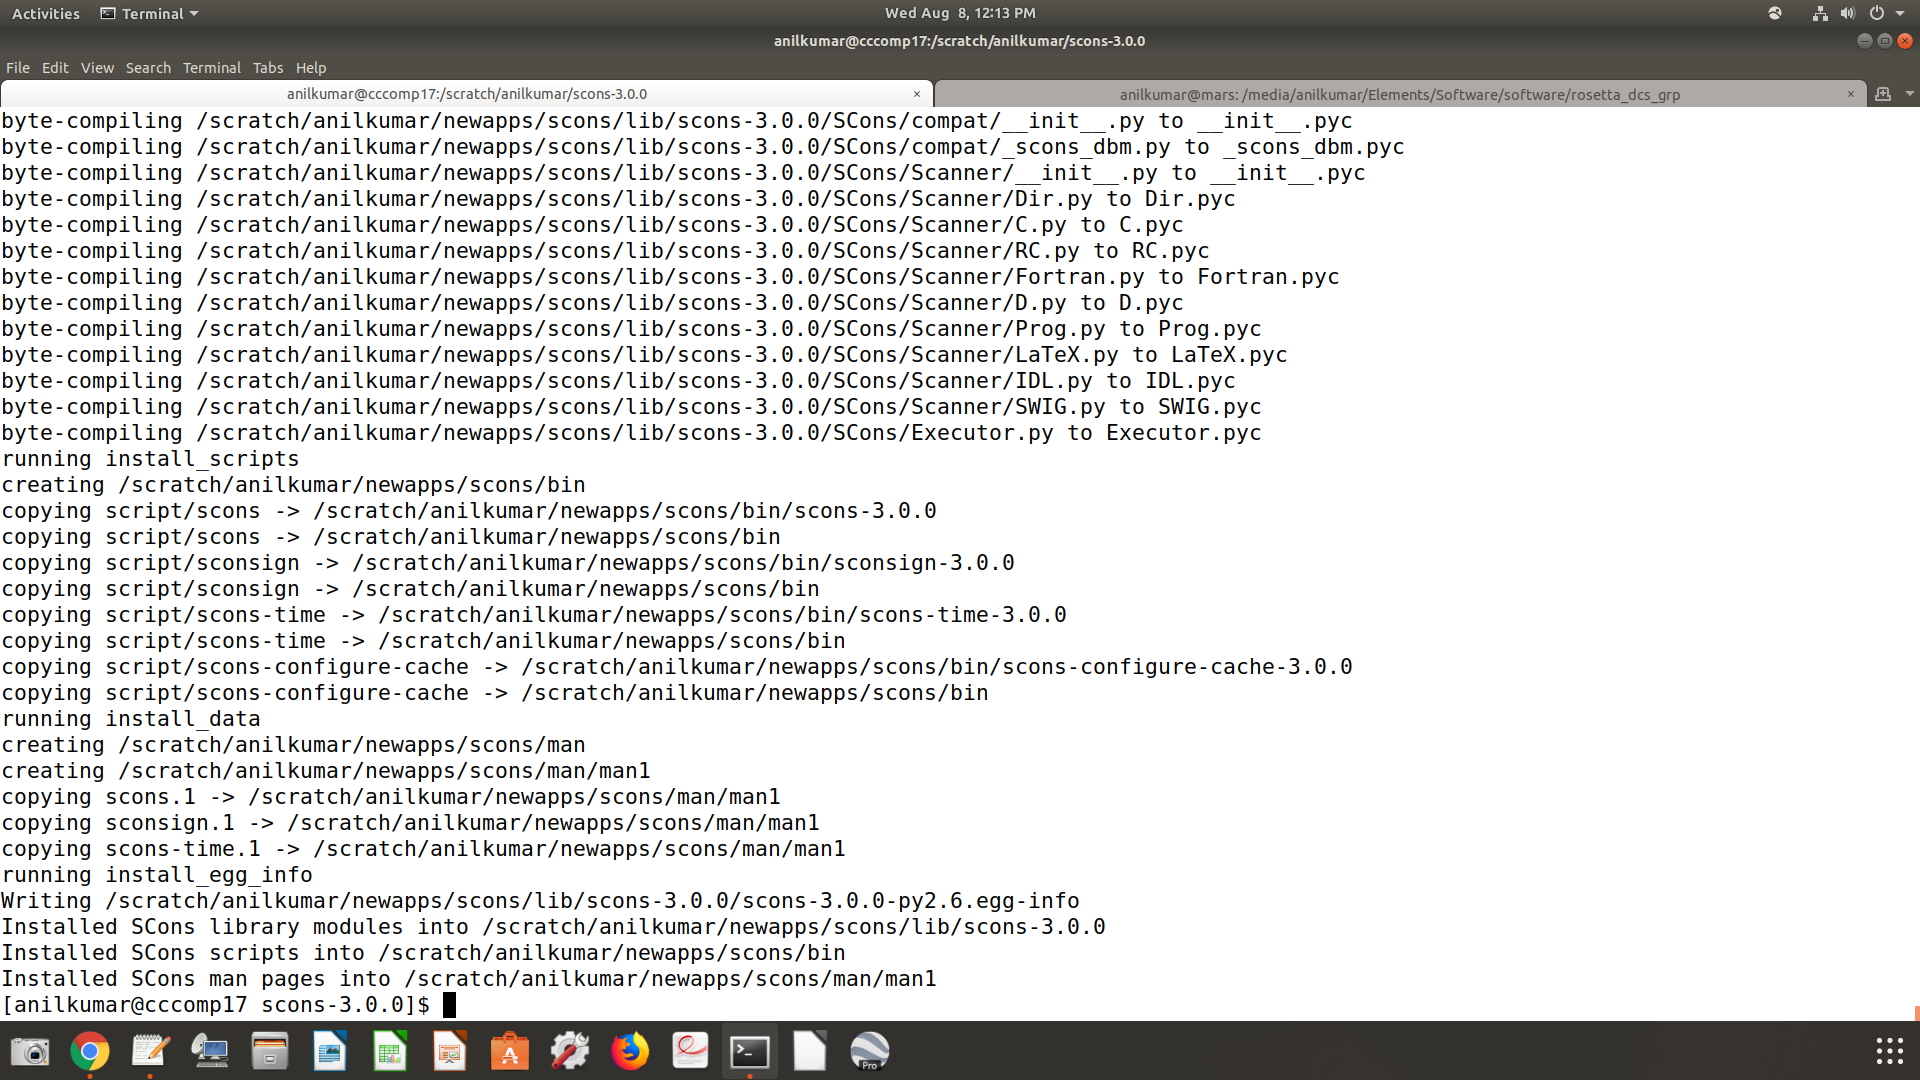Close the scons-3.0.0 terminal tab
This screenshot has height=1080, width=1920.
[x=916, y=94]
